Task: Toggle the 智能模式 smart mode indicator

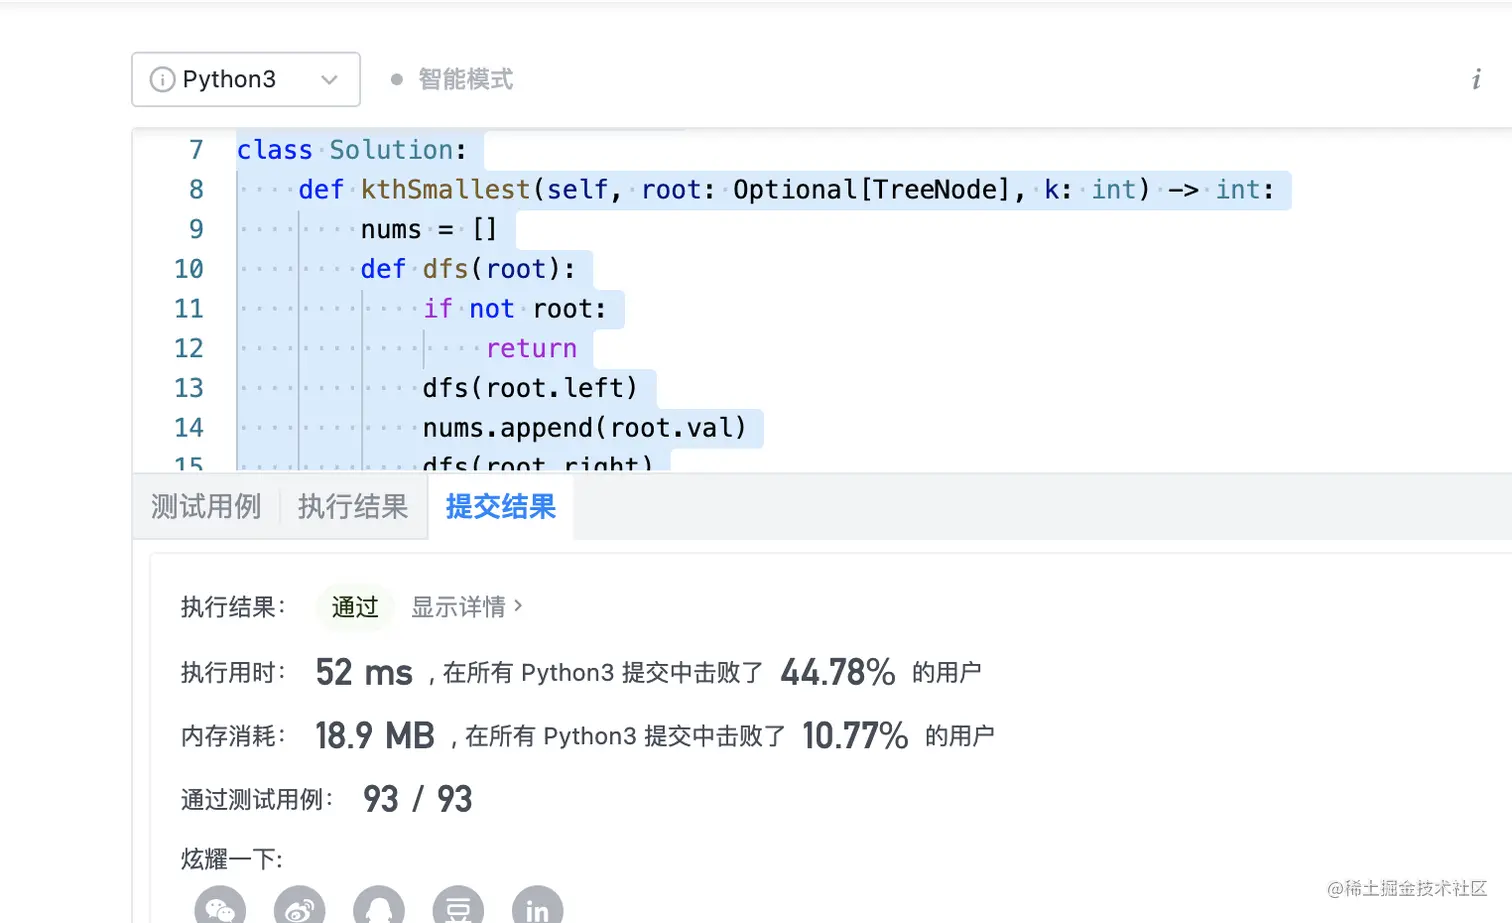Action: point(452,79)
